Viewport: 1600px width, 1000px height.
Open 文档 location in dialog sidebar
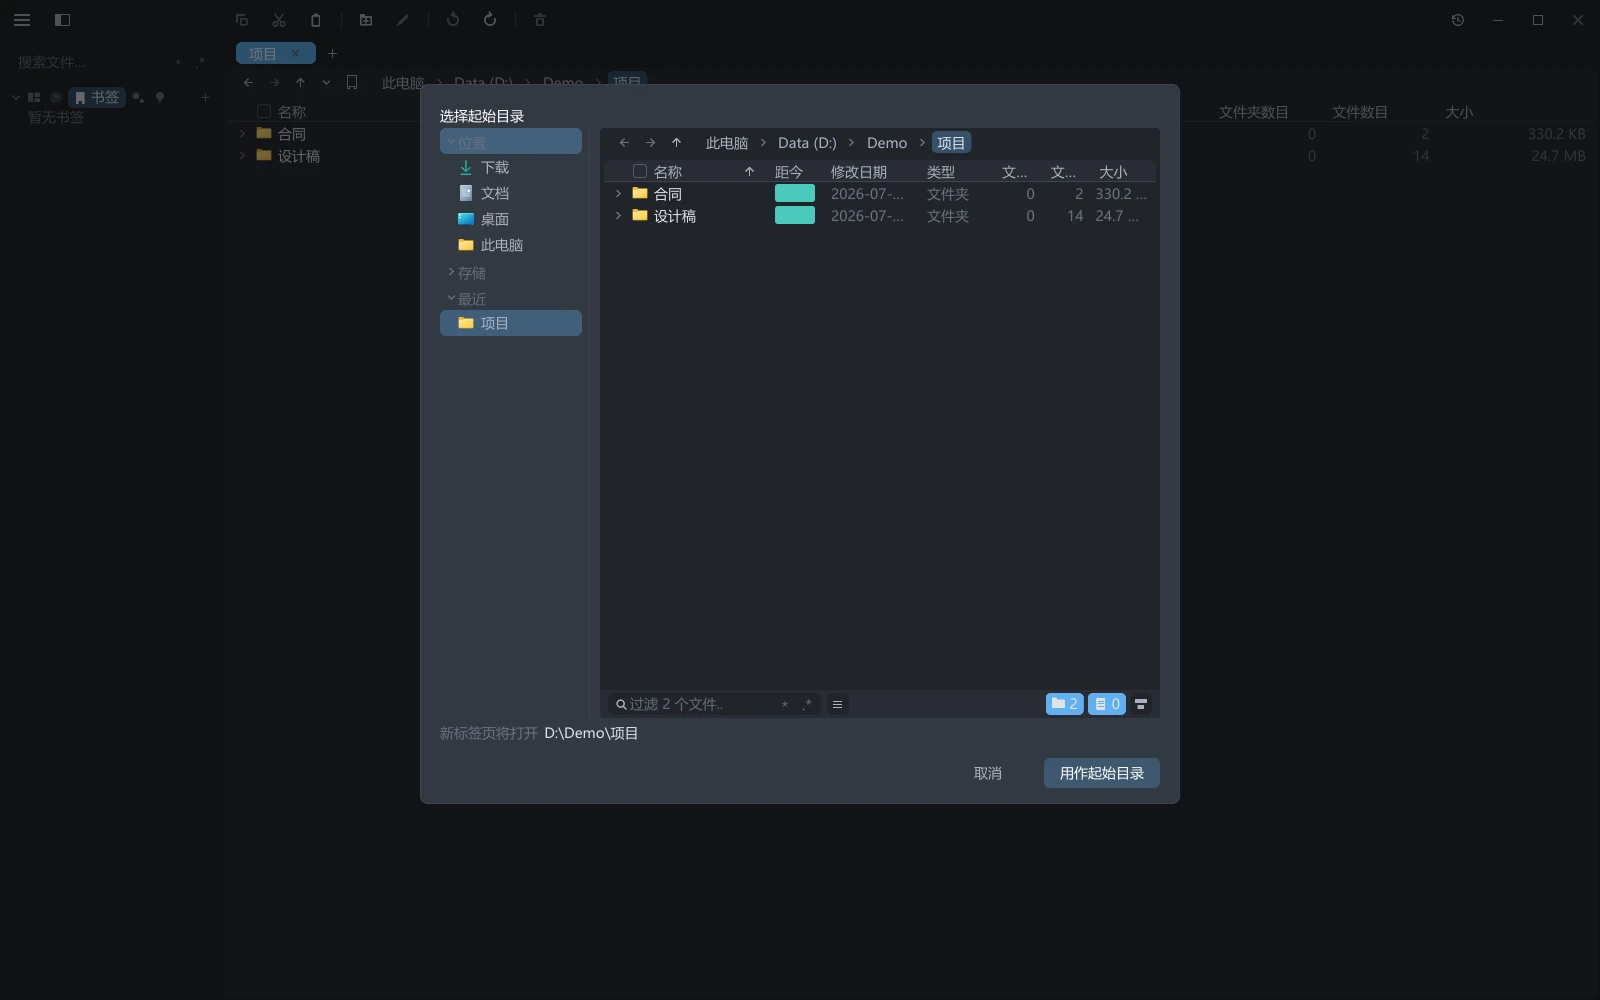pos(511,193)
